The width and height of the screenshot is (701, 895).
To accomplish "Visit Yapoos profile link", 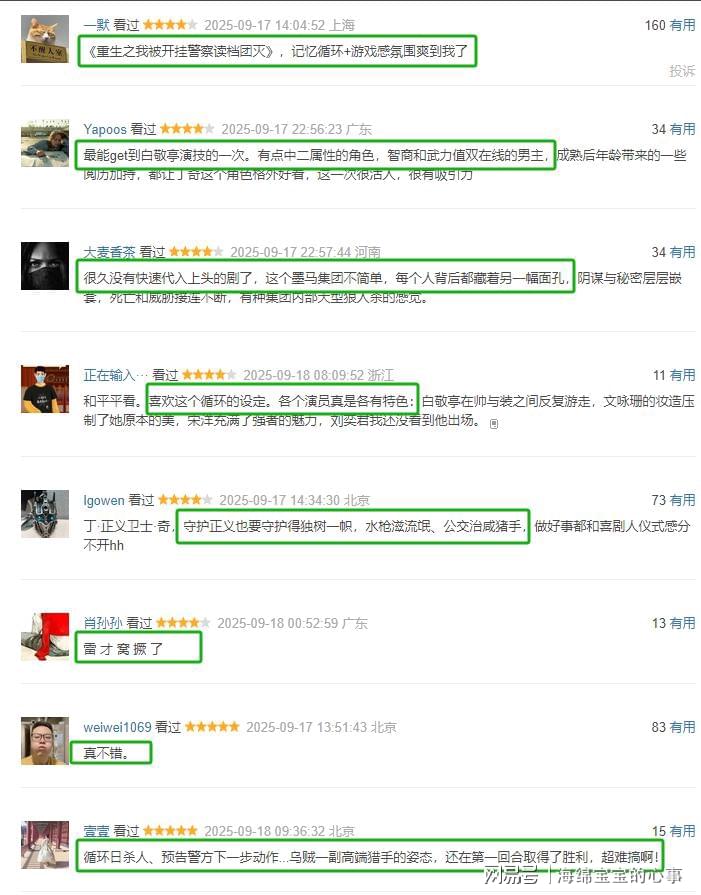I will pyautogui.click(x=104, y=130).
